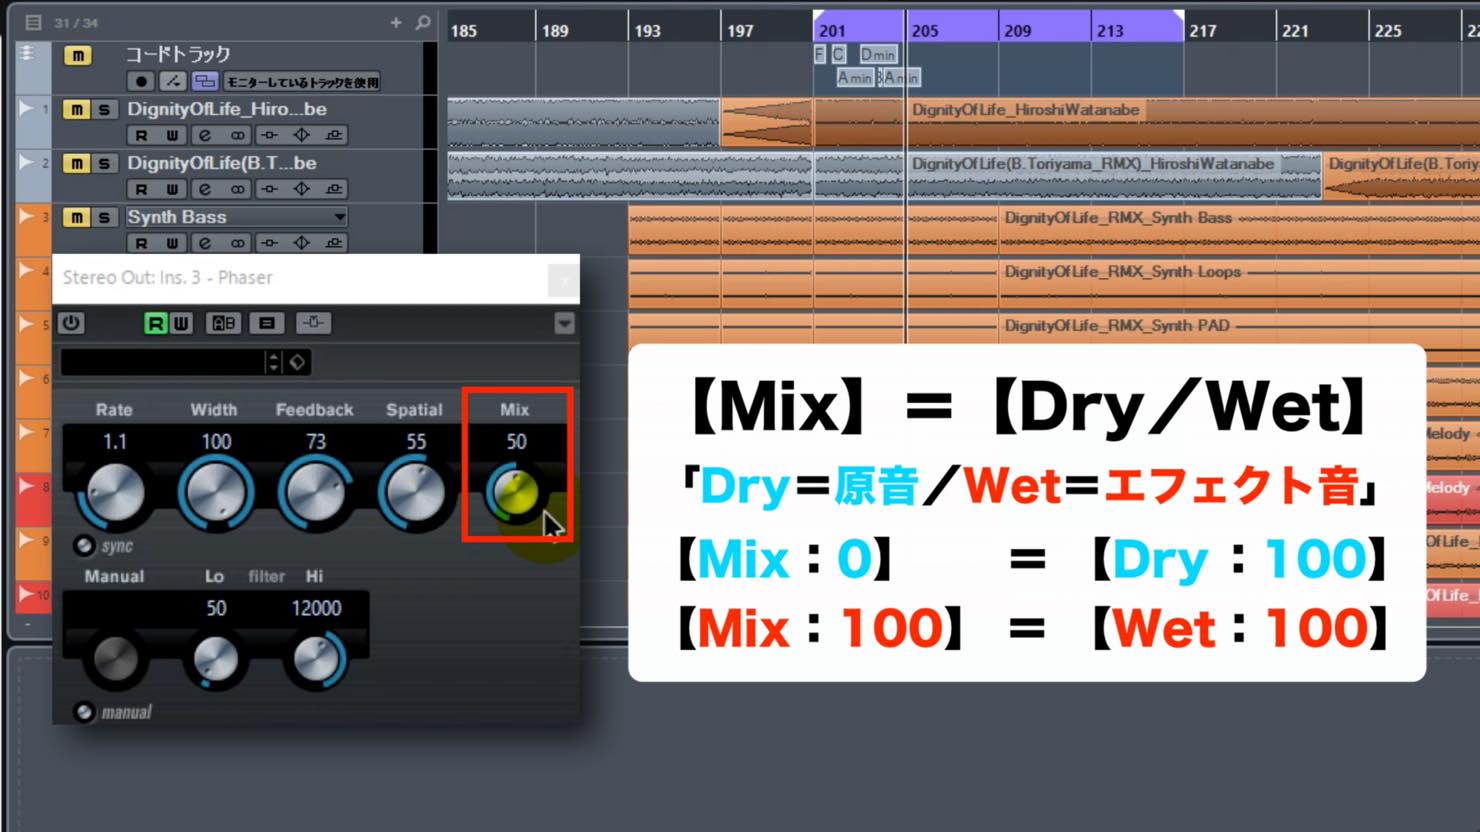Expand track 2 with its triangle
Screen dimensions: 1480x832
click(x=27, y=161)
